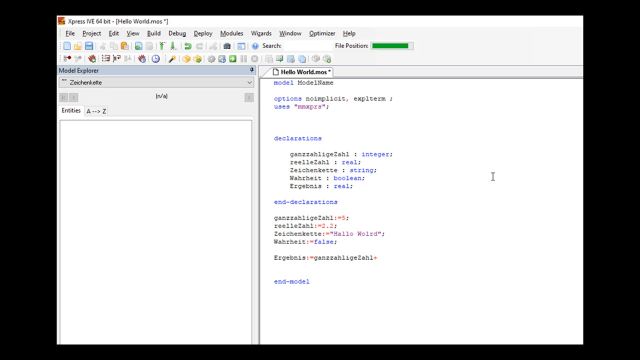
Task: Open the Modules menu
Action: click(231, 33)
